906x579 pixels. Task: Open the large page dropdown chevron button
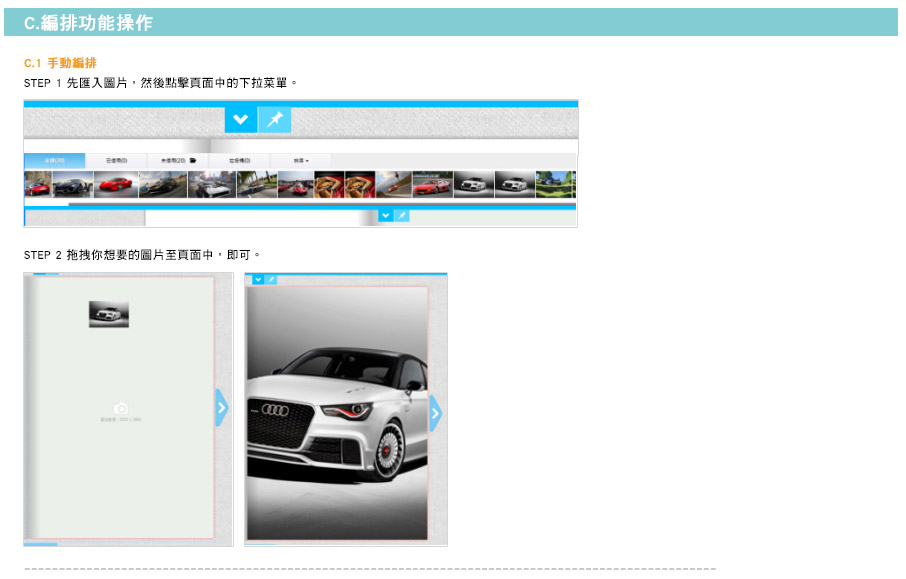pyautogui.click(x=240, y=120)
